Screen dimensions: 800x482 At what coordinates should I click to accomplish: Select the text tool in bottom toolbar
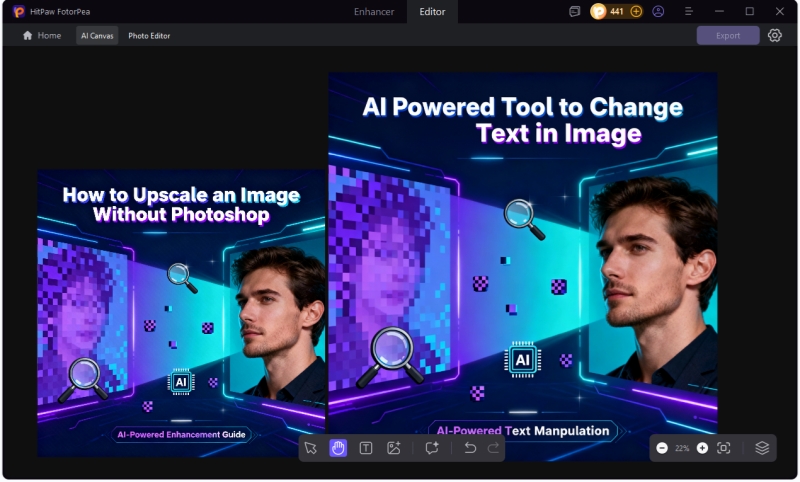366,448
